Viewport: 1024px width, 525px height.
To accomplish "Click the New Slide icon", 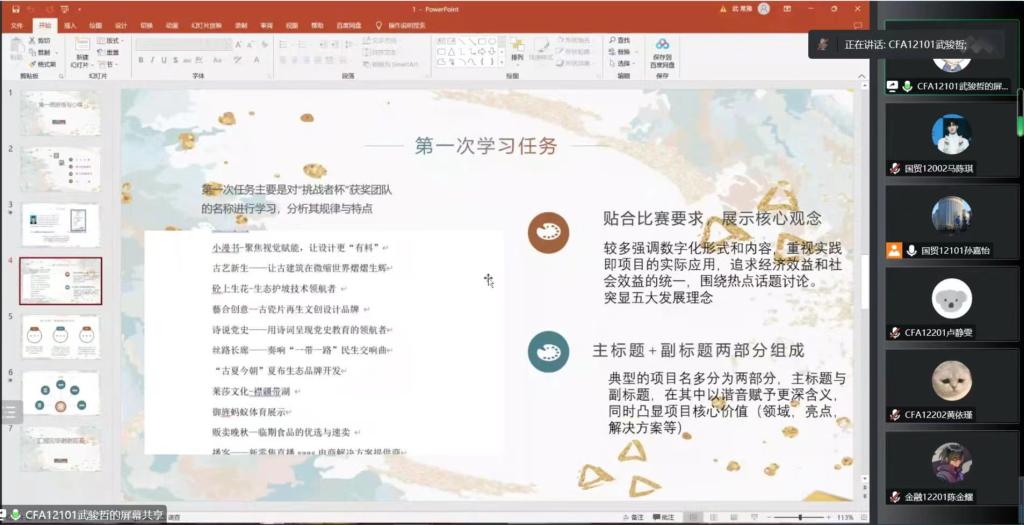I will (81, 50).
